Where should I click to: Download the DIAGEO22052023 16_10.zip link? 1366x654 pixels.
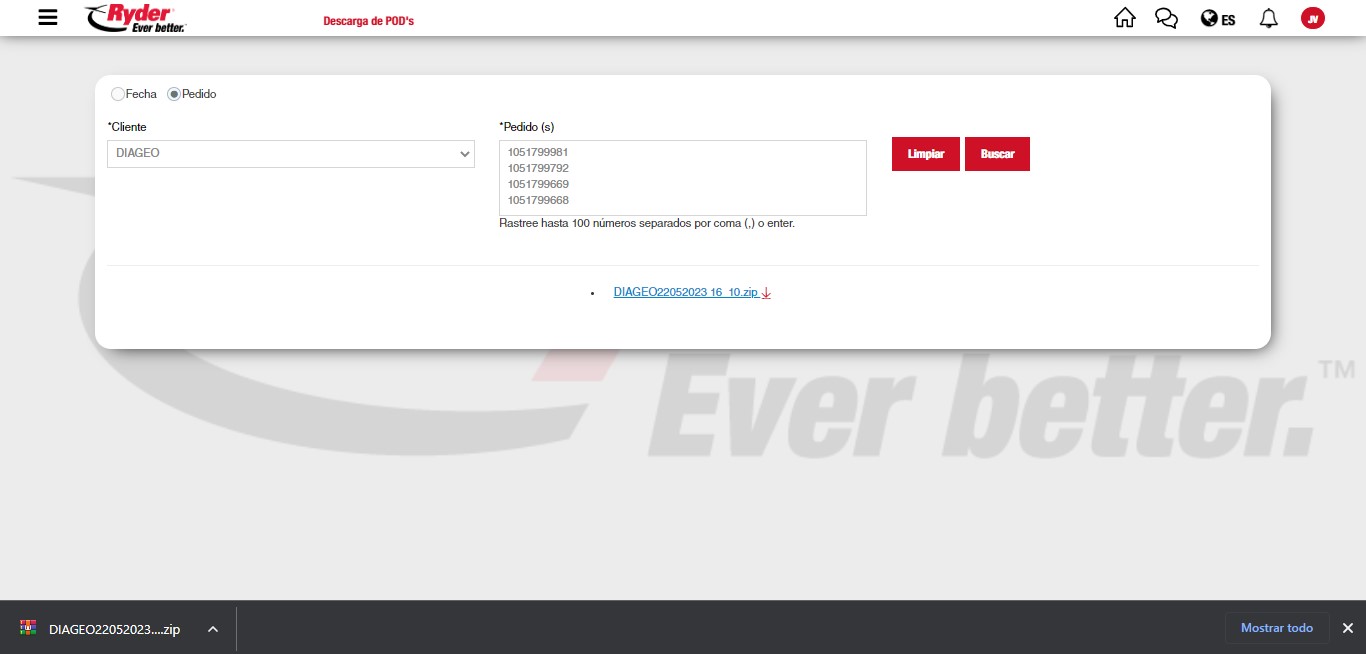point(685,292)
